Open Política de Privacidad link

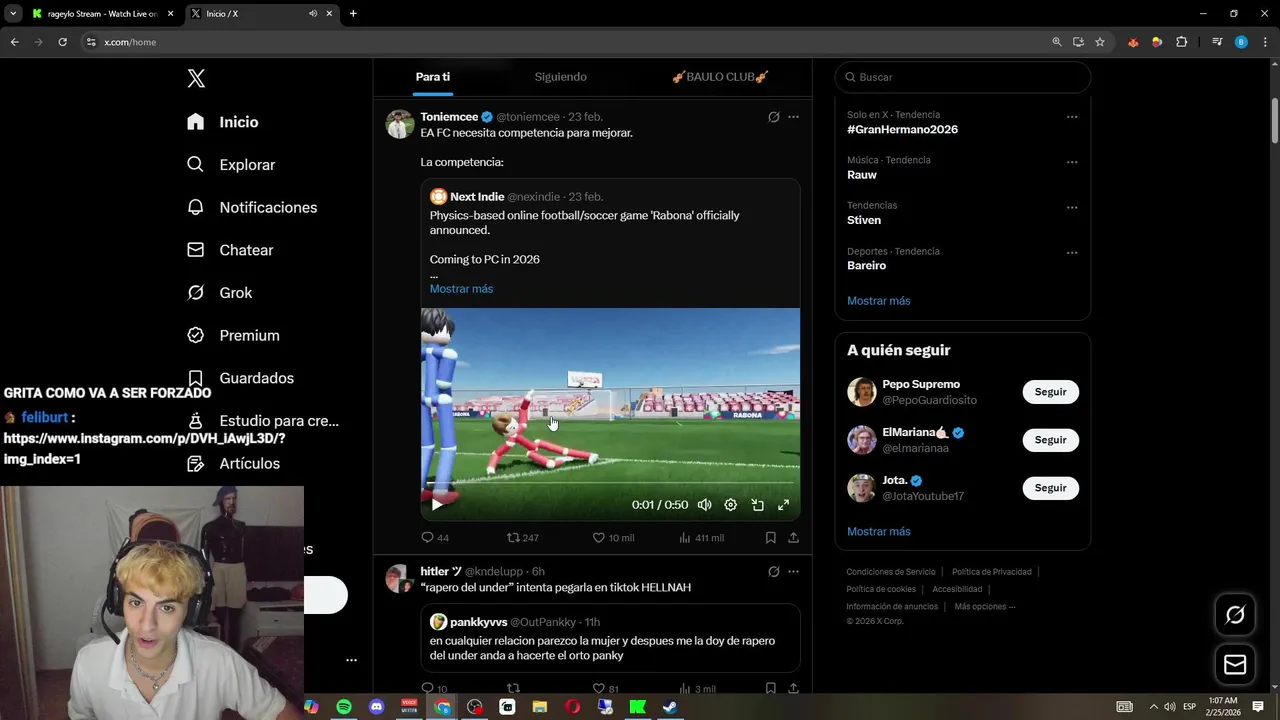[x=991, y=572]
